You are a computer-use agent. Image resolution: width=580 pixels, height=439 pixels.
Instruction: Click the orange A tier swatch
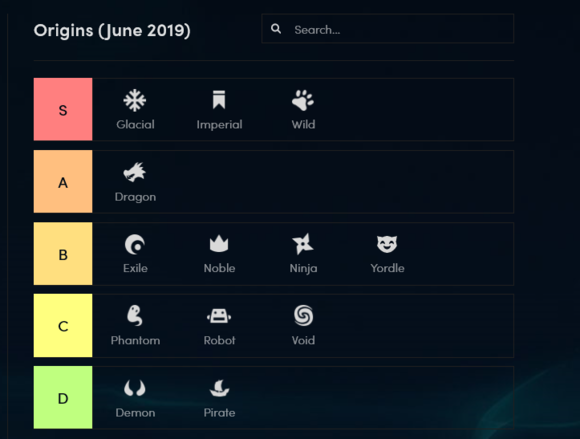click(63, 182)
